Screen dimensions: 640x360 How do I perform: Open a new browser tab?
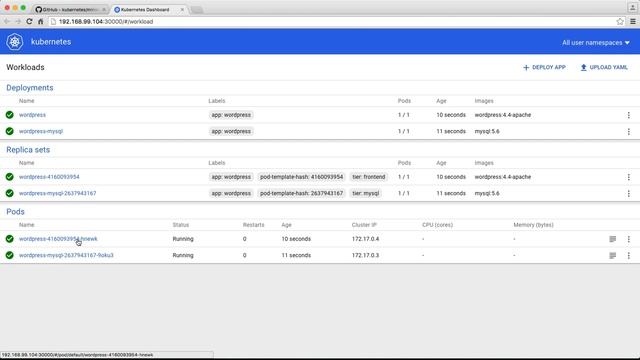pyautogui.click(x=197, y=10)
